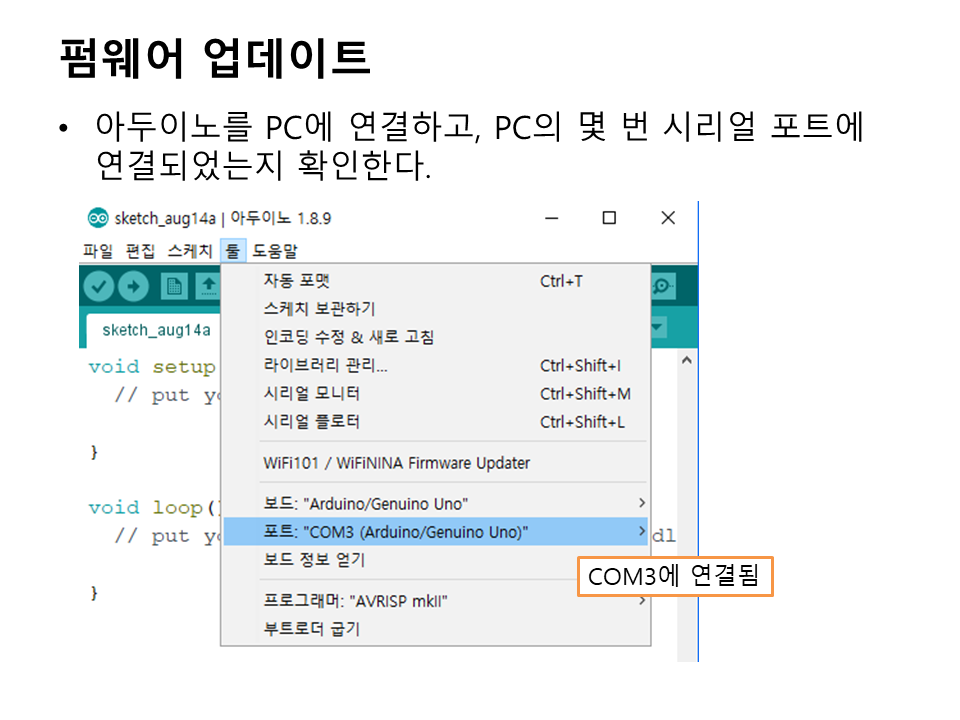Click the New sketch toolbar icon
Screen dimensions: 960x720
[x=174, y=286]
